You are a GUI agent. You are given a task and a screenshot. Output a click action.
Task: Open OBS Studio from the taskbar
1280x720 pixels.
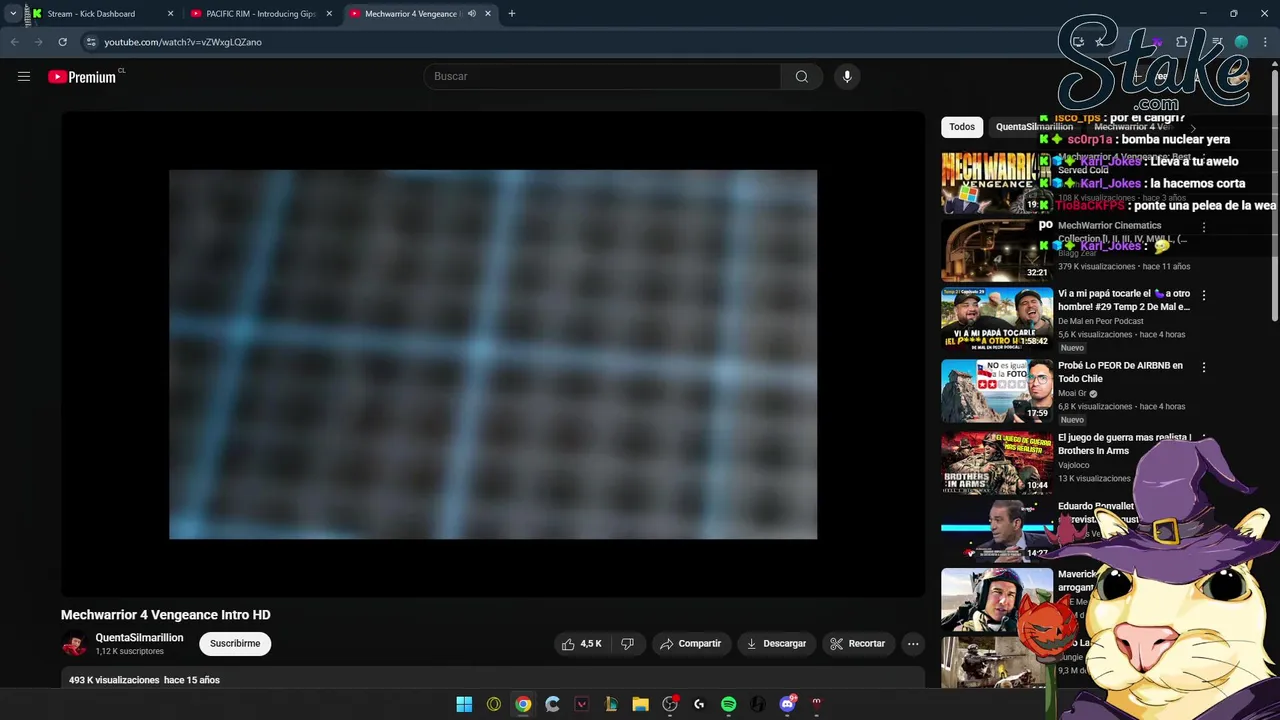click(670, 704)
